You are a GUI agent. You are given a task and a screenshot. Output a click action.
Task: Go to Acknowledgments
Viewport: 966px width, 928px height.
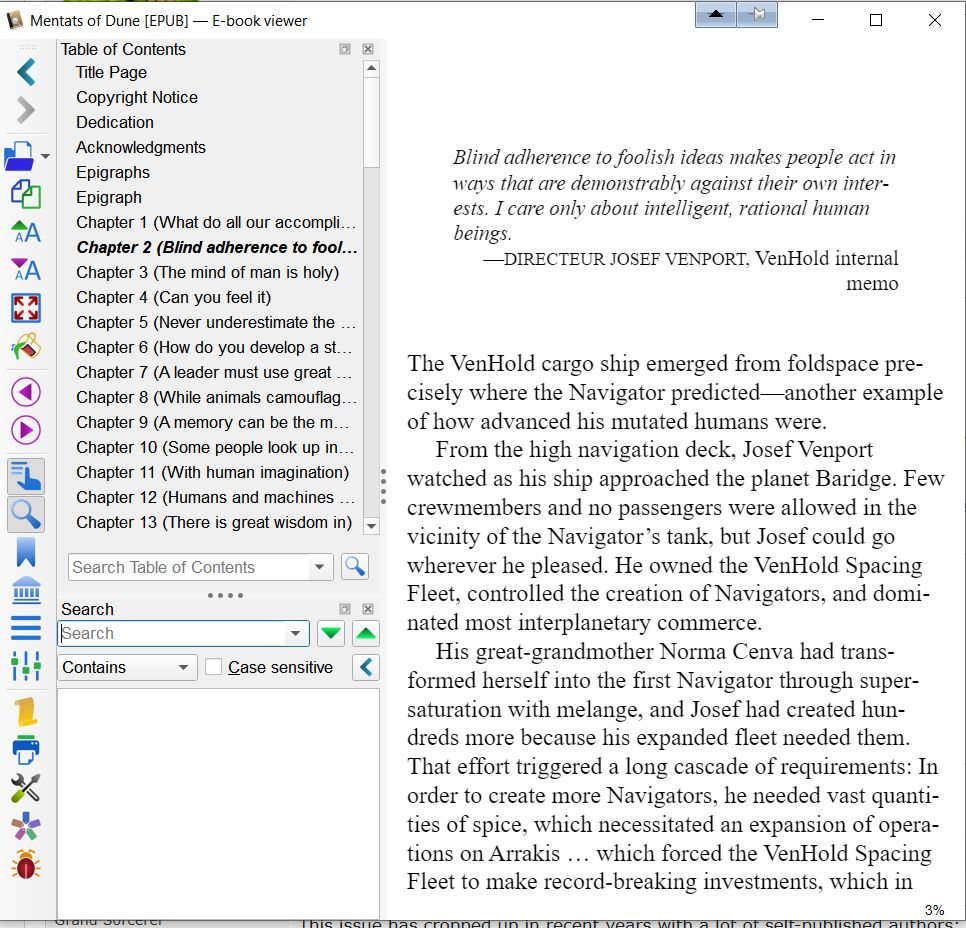click(141, 147)
